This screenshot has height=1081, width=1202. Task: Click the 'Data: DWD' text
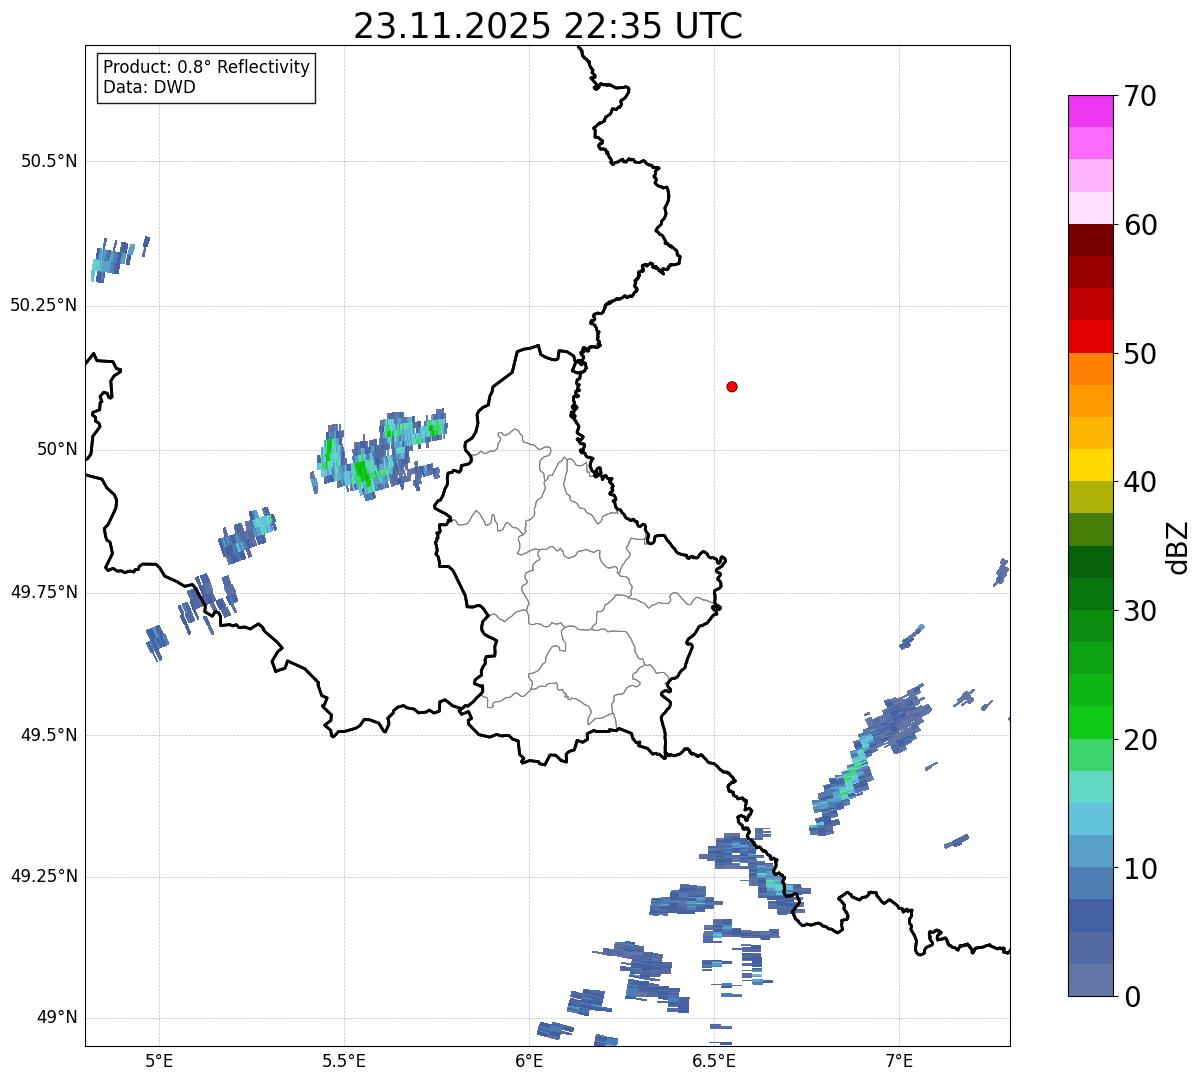coord(149,87)
